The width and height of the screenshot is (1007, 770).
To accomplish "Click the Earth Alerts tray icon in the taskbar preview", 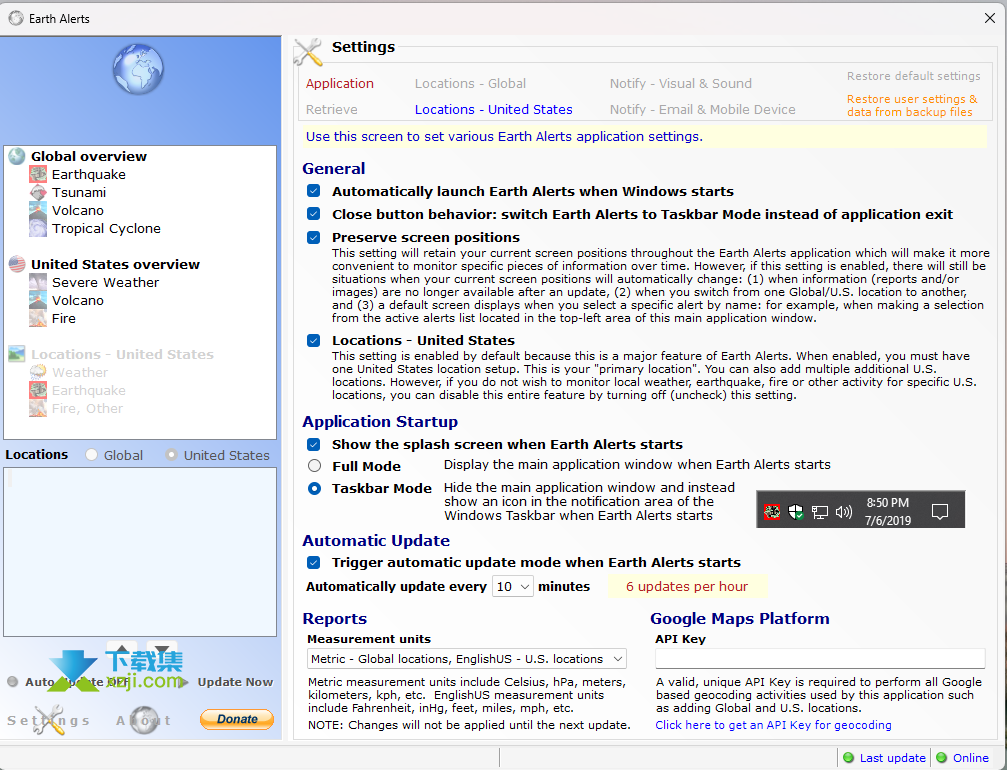I will tap(772, 512).
